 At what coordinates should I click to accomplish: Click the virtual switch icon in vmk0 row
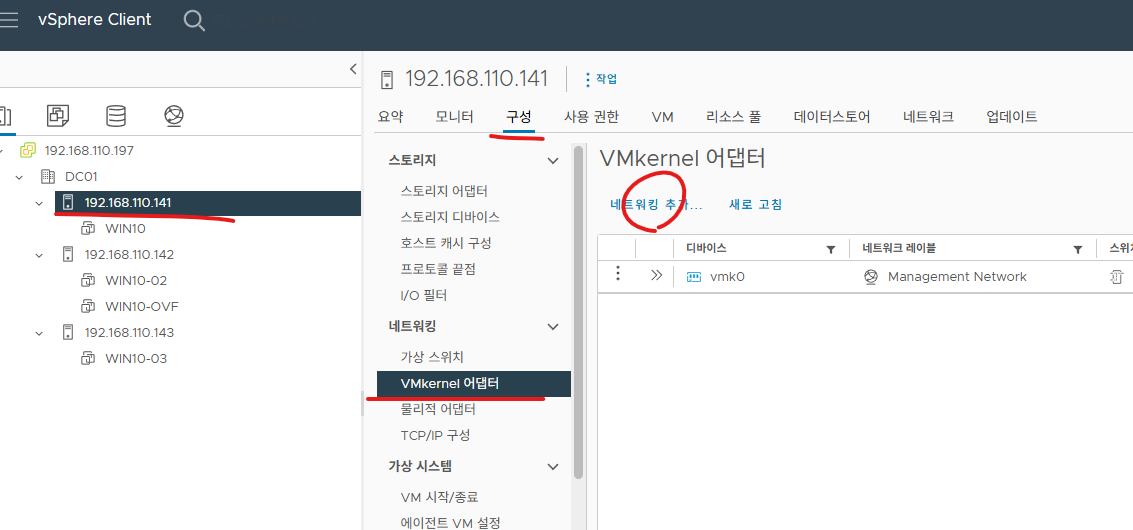1116,277
